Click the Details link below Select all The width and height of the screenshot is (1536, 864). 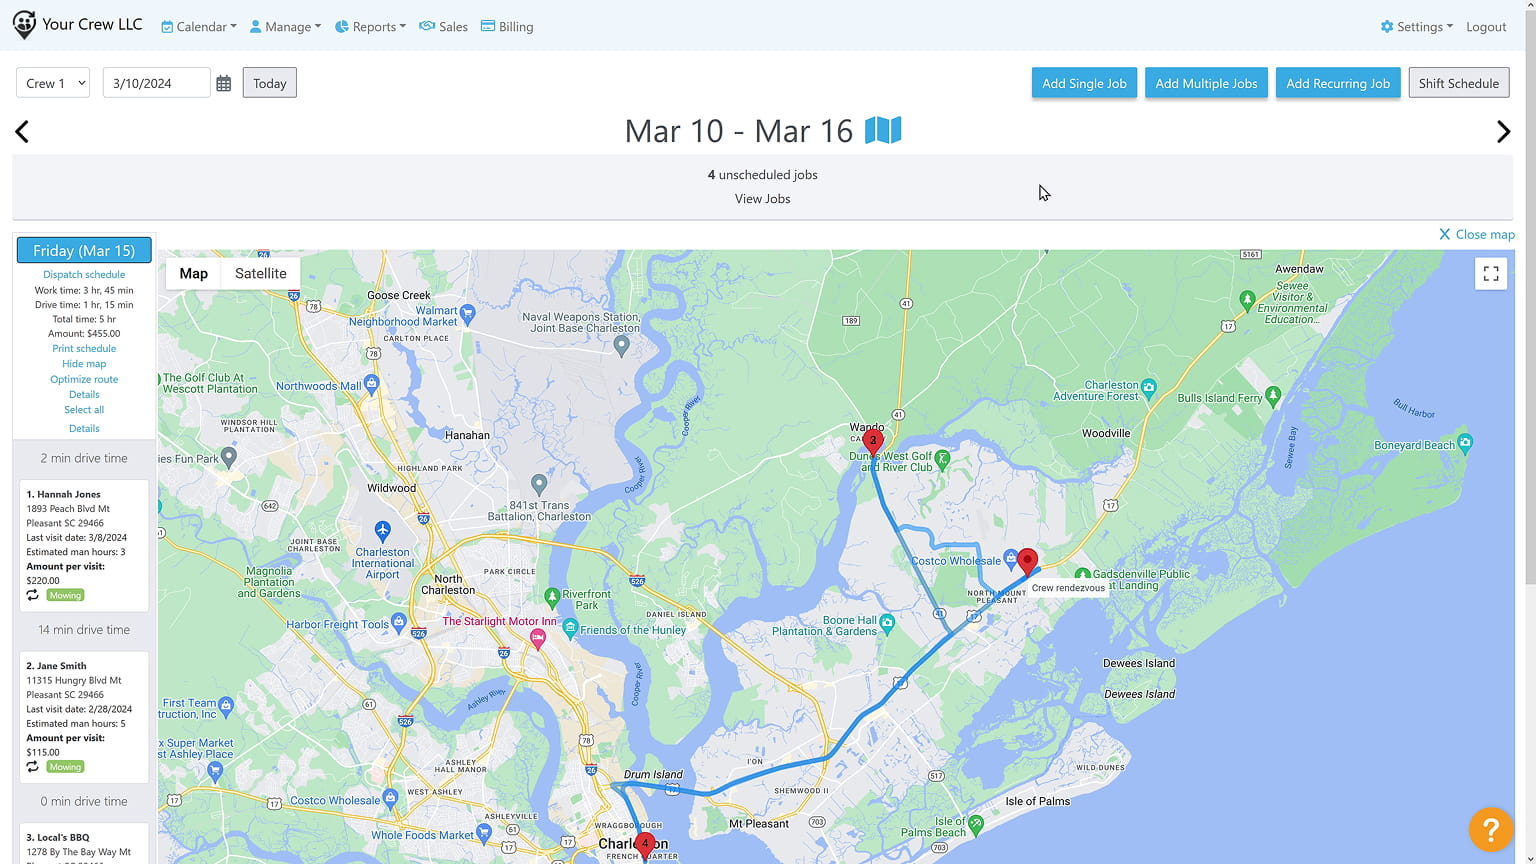(84, 429)
